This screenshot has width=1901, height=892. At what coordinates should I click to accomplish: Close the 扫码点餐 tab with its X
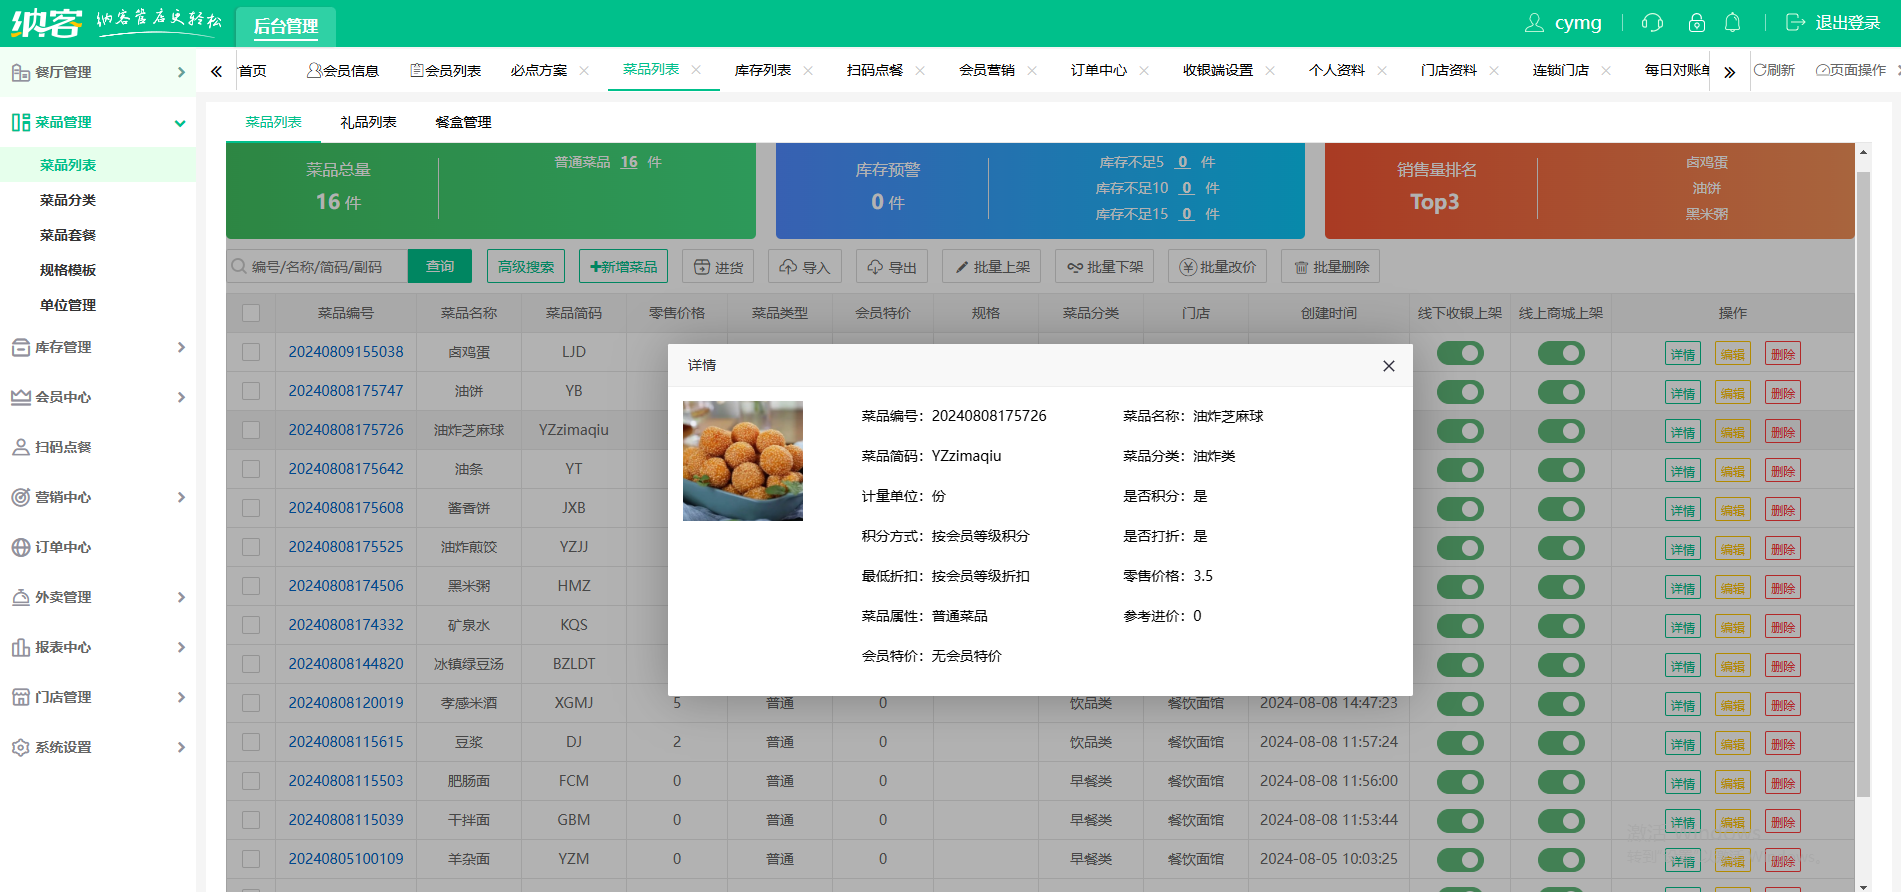pyautogui.click(x=920, y=70)
